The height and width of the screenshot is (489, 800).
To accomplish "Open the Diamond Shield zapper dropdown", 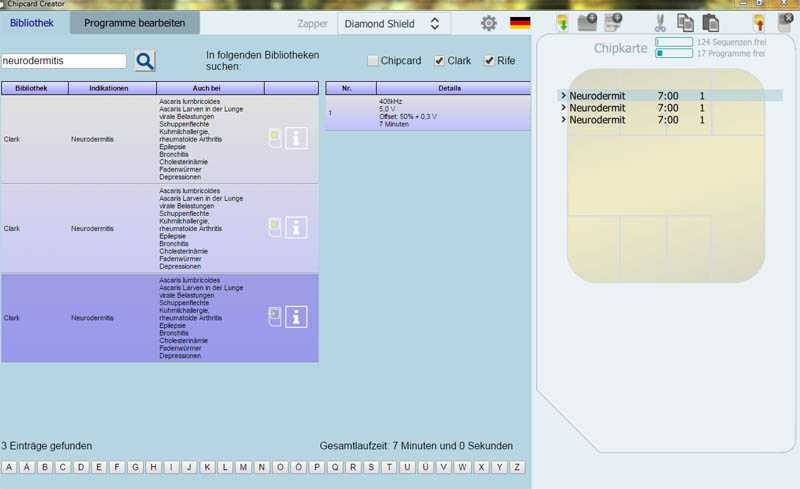I will point(391,23).
